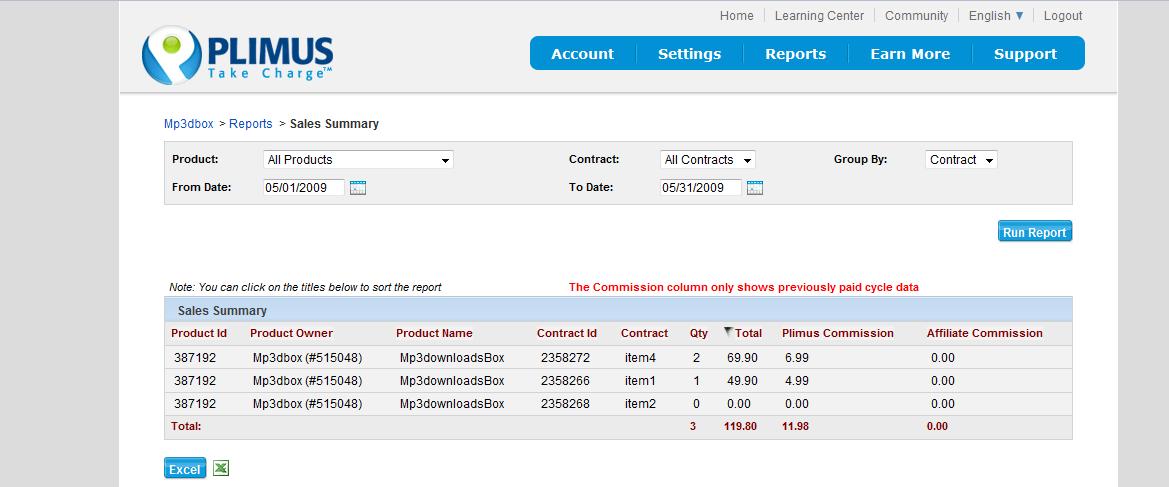Open the Reports menu
The height and width of the screenshot is (487, 1169).
point(795,54)
